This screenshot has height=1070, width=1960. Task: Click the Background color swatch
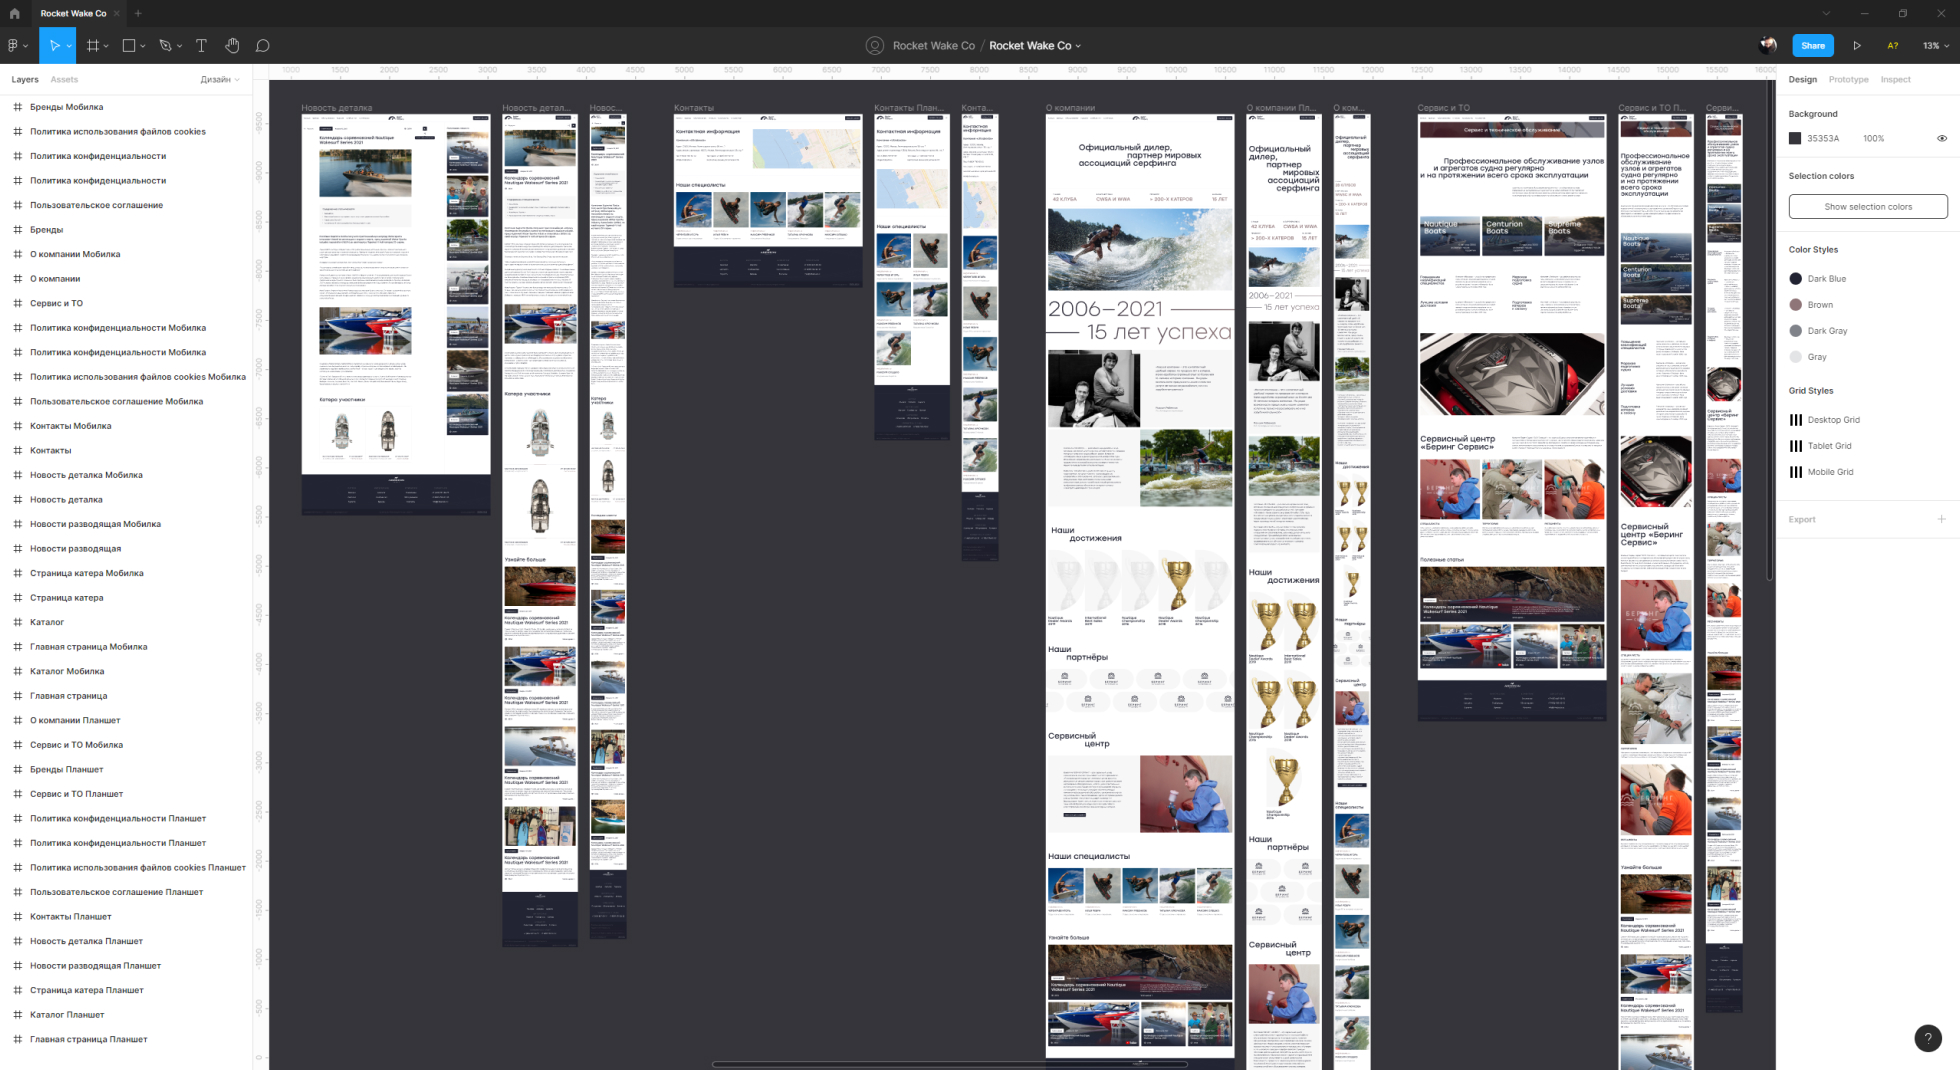click(1795, 139)
